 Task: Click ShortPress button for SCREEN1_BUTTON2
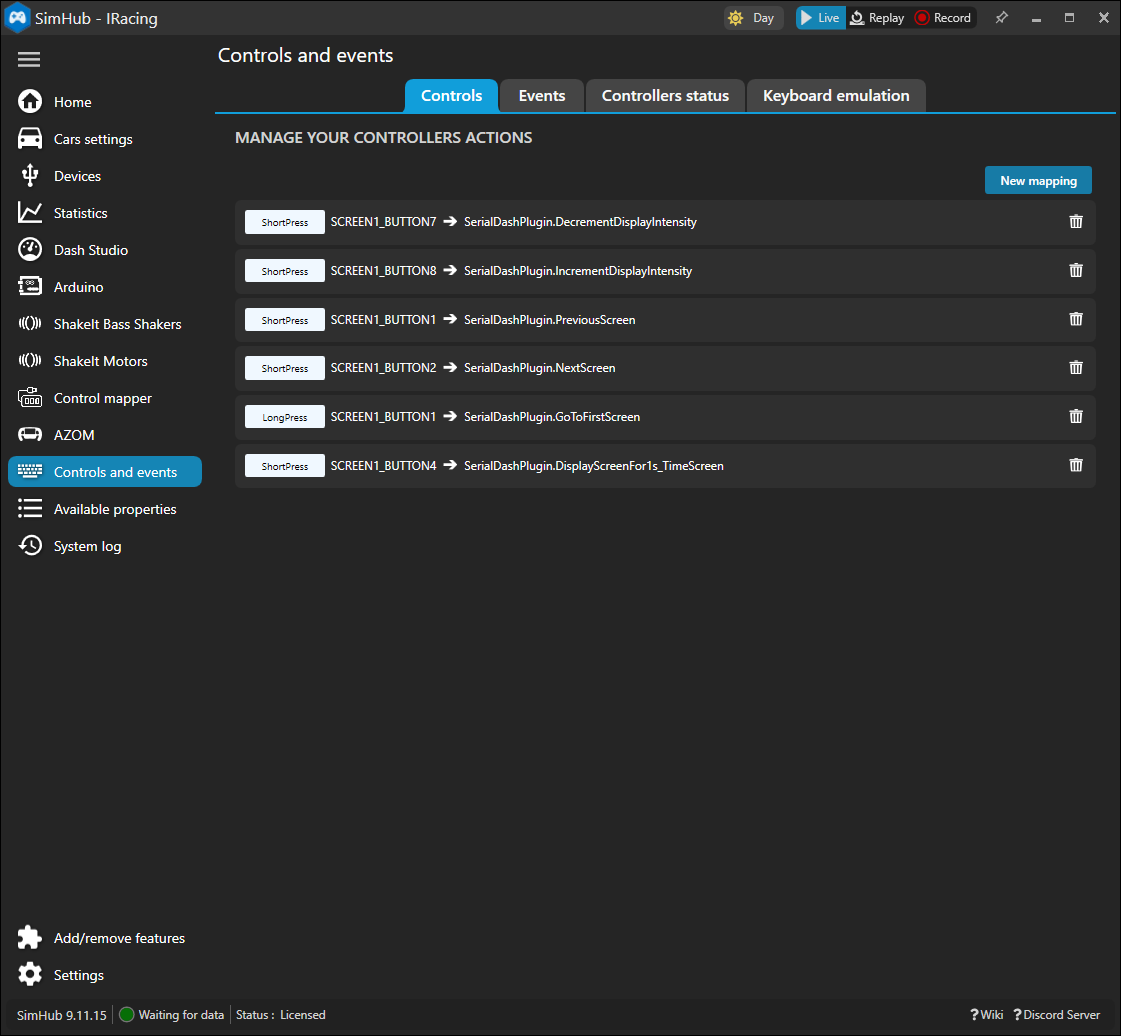pyautogui.click(x=285, y=368)
